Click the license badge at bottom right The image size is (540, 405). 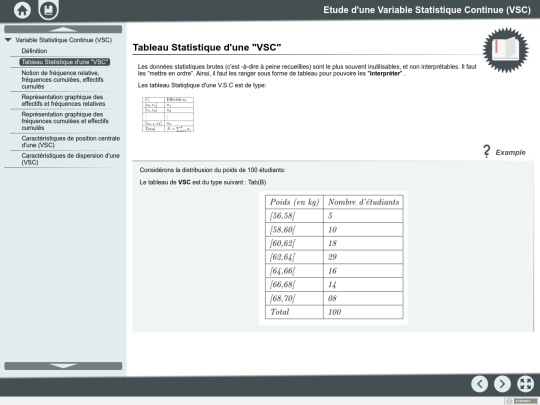pos(521,401)
